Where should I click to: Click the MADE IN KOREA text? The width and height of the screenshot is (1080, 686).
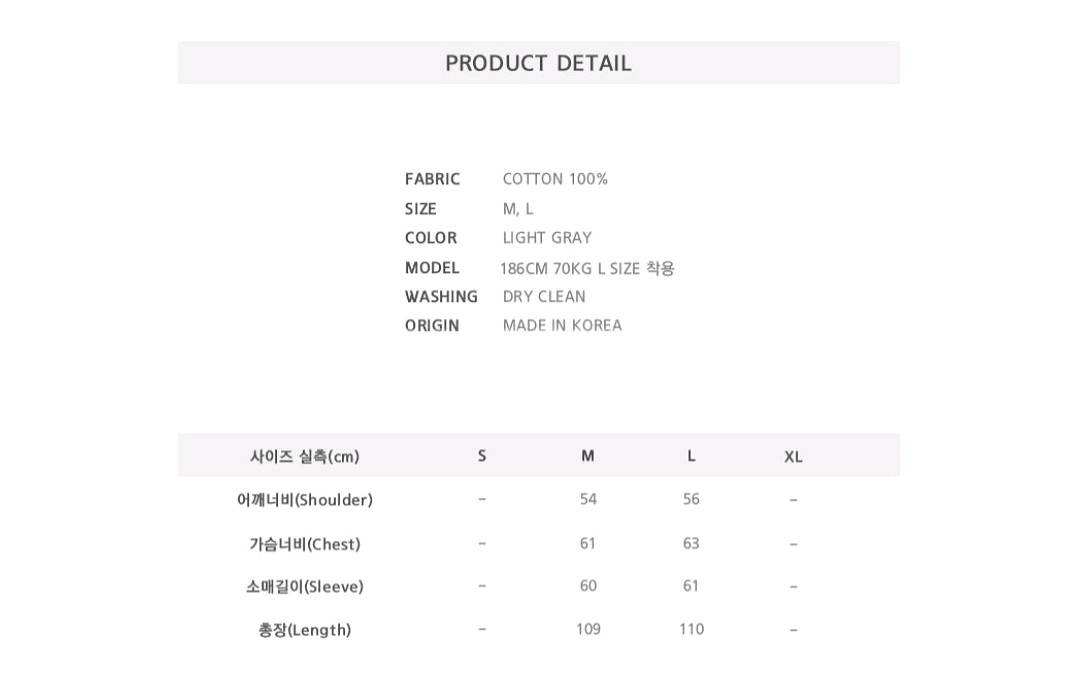click(x=562, y=326)
